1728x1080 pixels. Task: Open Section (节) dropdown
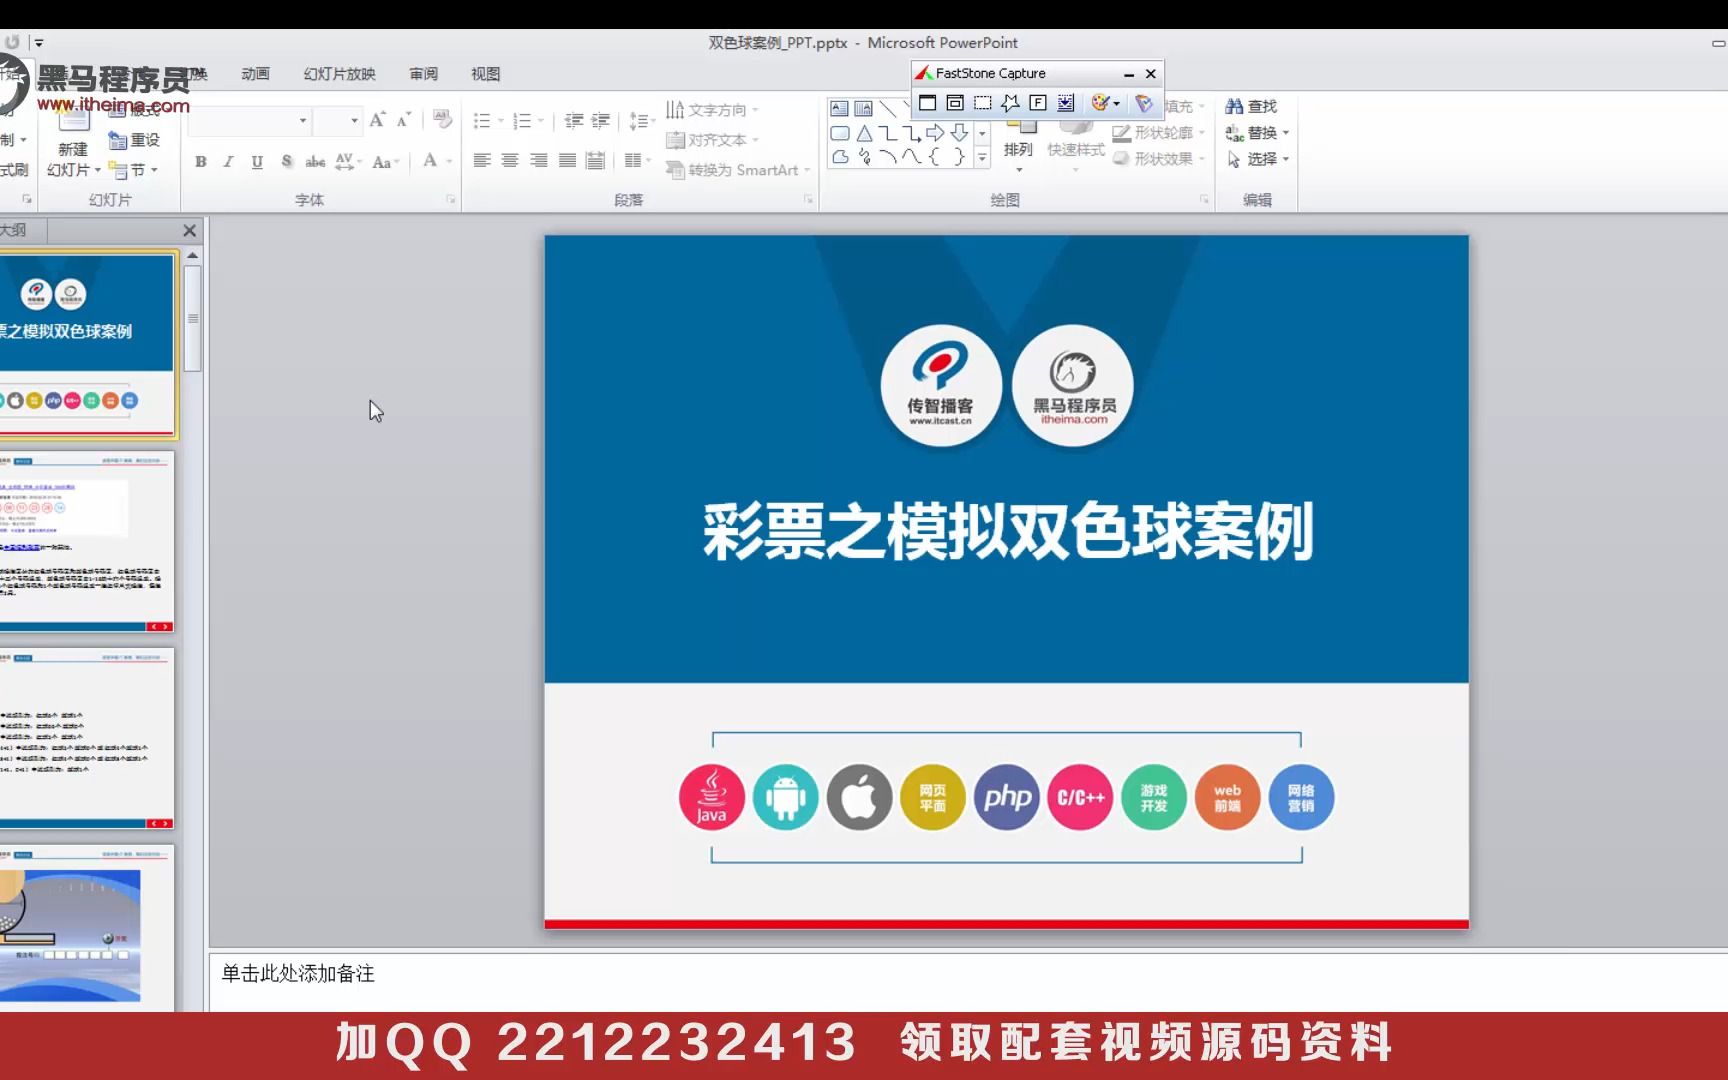pos(133,170)
